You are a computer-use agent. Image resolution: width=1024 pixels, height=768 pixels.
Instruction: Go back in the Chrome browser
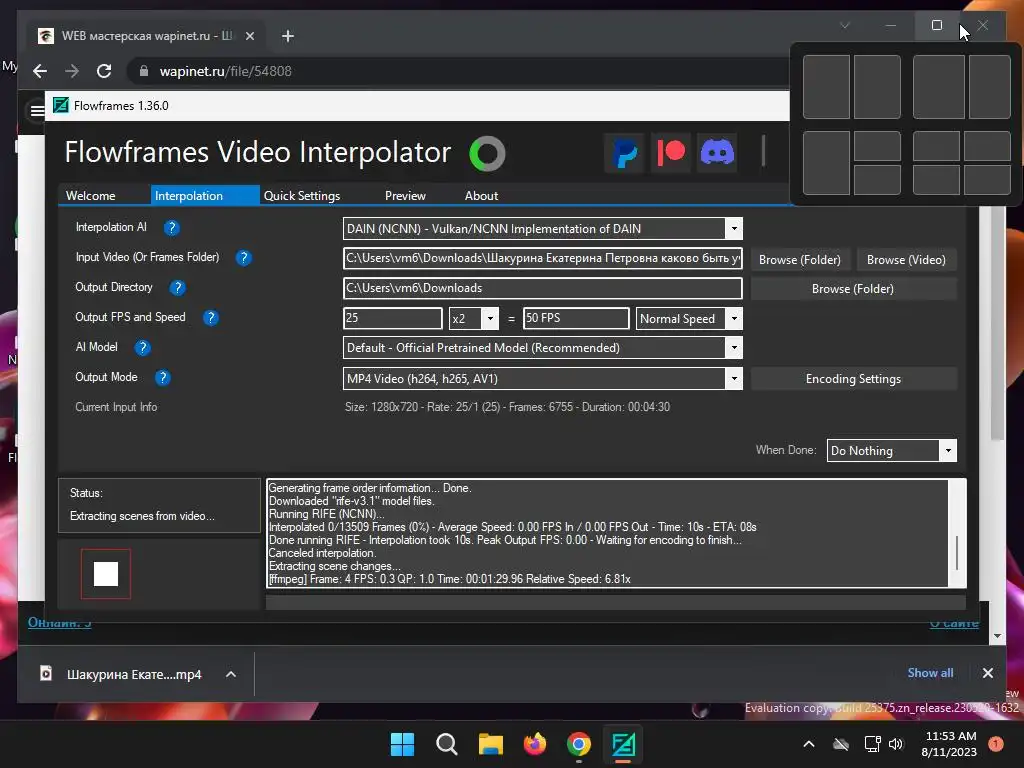[x=40, y=71]
